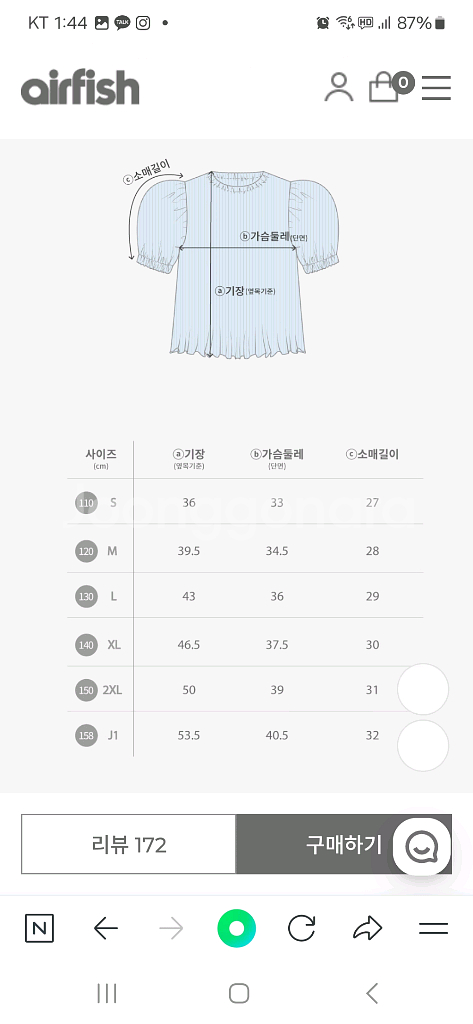473x1024 pixels.
Task: Tap the Android system back chevron
Action: [372, 993]
